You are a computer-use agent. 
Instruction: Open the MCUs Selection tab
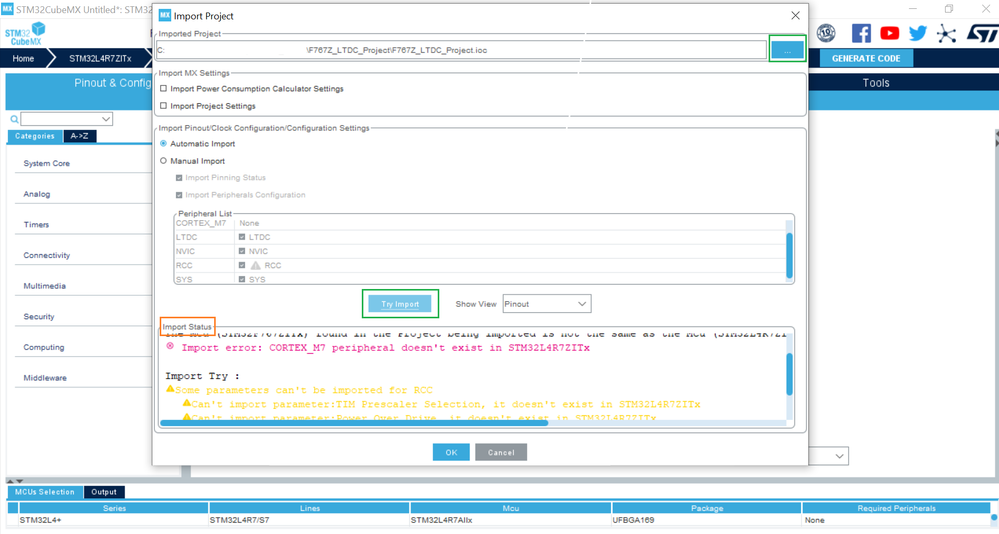click(x=45, y=492)
